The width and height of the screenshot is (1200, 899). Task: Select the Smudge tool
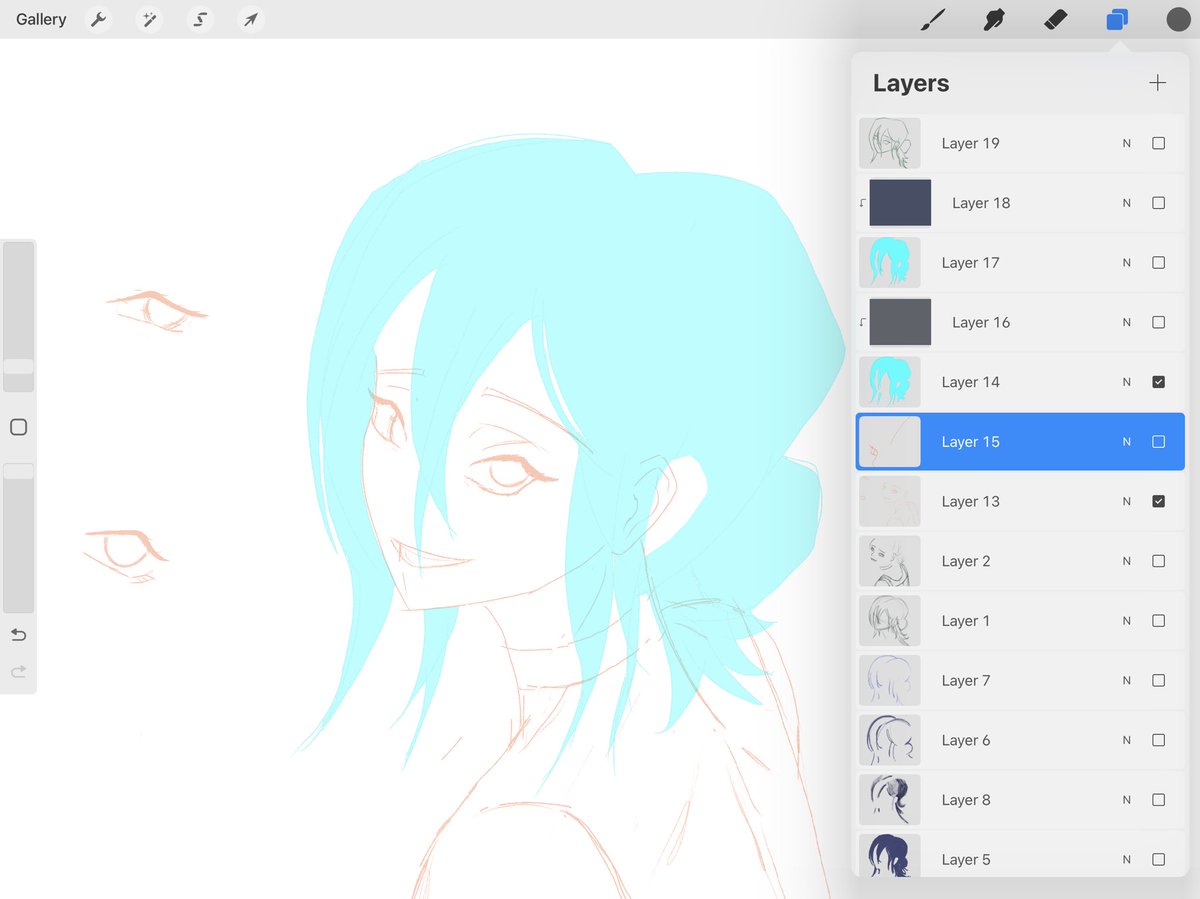click(x=994, y=19)
